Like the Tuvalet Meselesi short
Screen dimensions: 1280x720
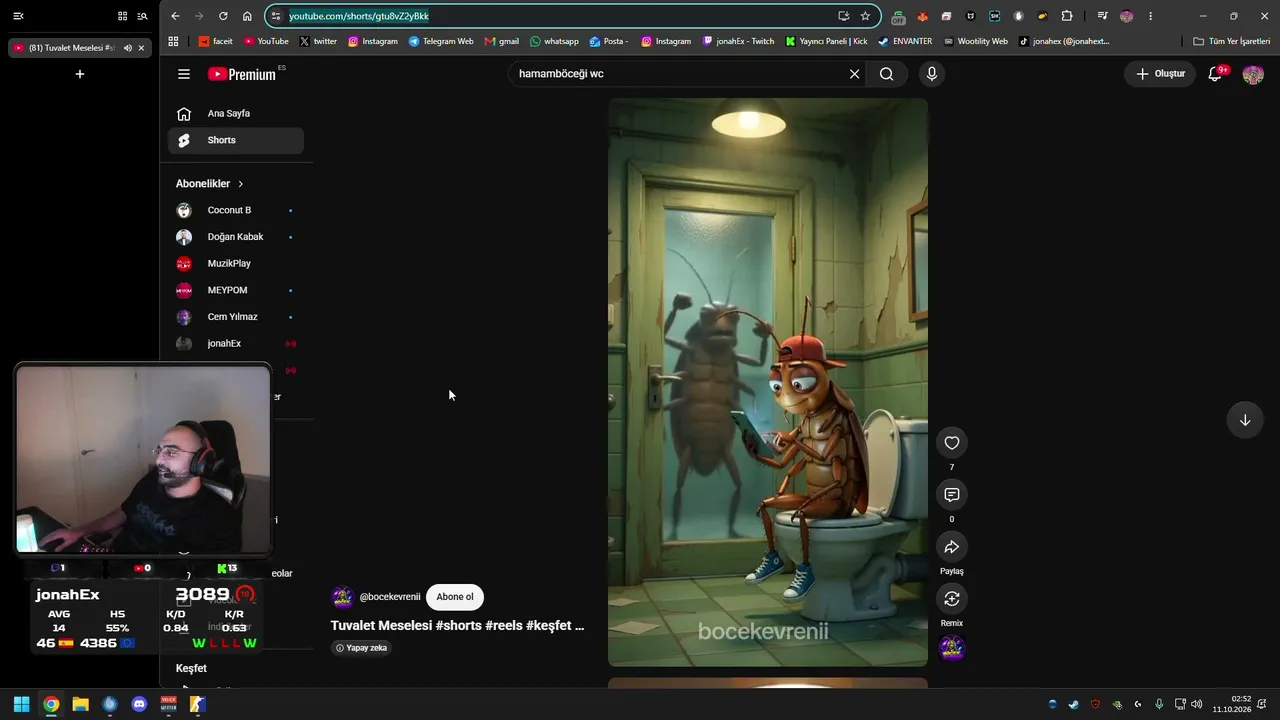coord(952,443)
